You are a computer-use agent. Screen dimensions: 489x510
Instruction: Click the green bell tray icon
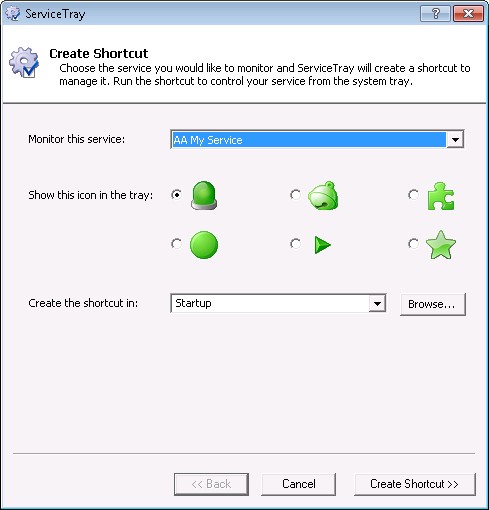pos(323,195)
